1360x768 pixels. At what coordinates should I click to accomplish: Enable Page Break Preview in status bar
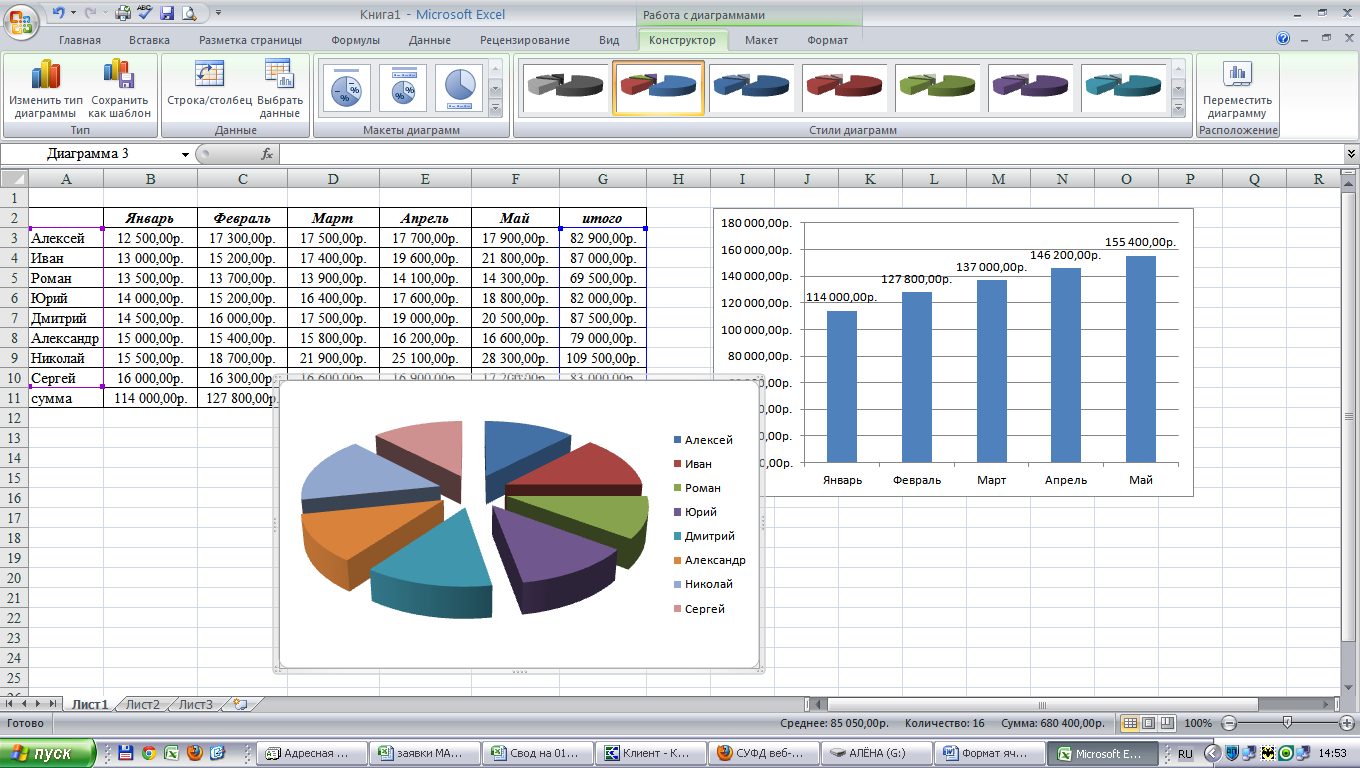1166,723
